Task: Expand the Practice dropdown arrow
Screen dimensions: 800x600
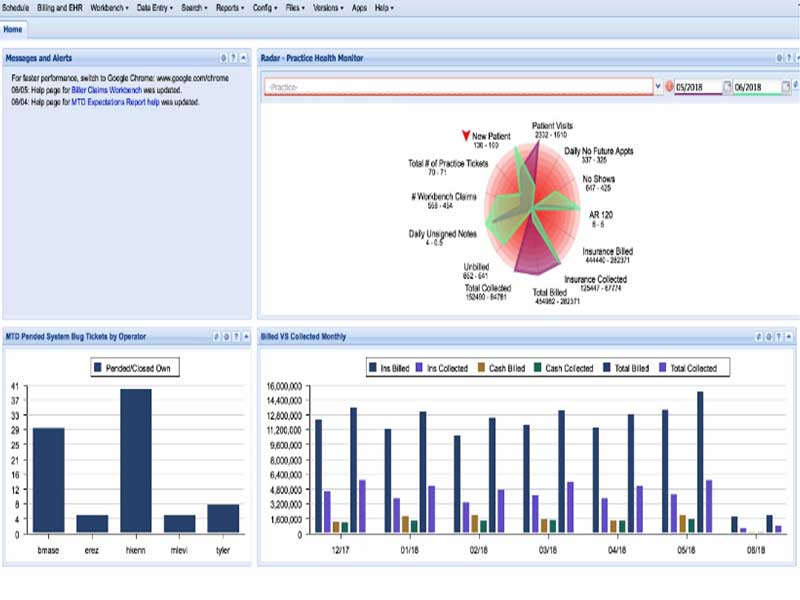Action: [x=657, y=87]
